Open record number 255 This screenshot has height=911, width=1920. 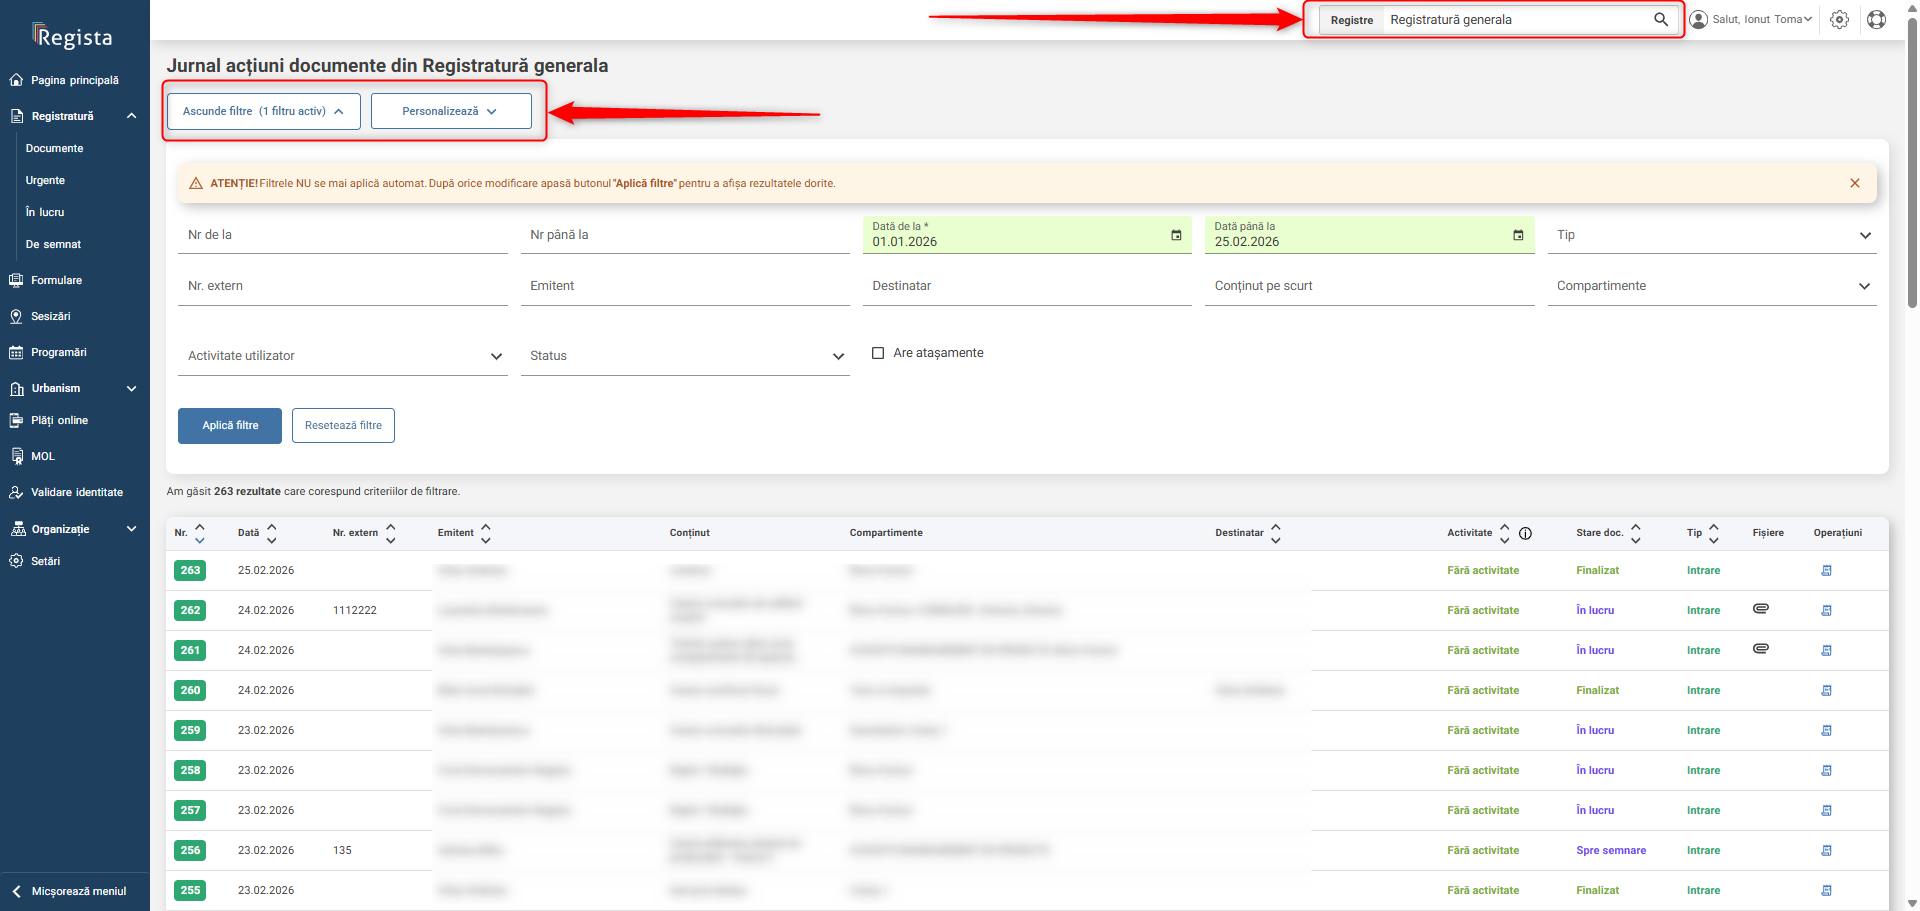click(190, 890)
